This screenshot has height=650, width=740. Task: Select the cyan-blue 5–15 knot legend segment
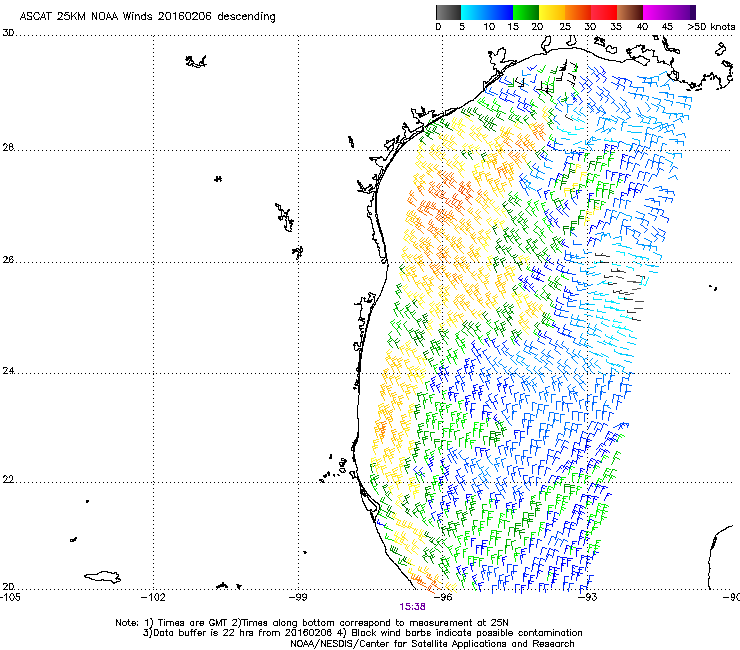(487, 12)
